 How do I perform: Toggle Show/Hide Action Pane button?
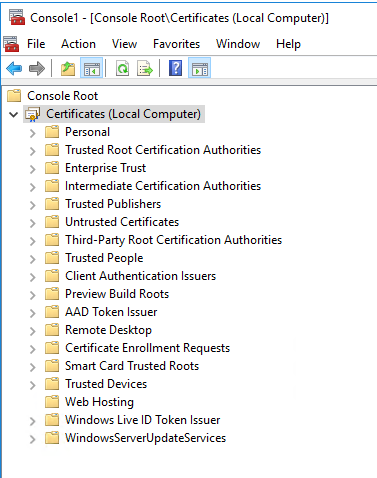click(x=199, y=69)
